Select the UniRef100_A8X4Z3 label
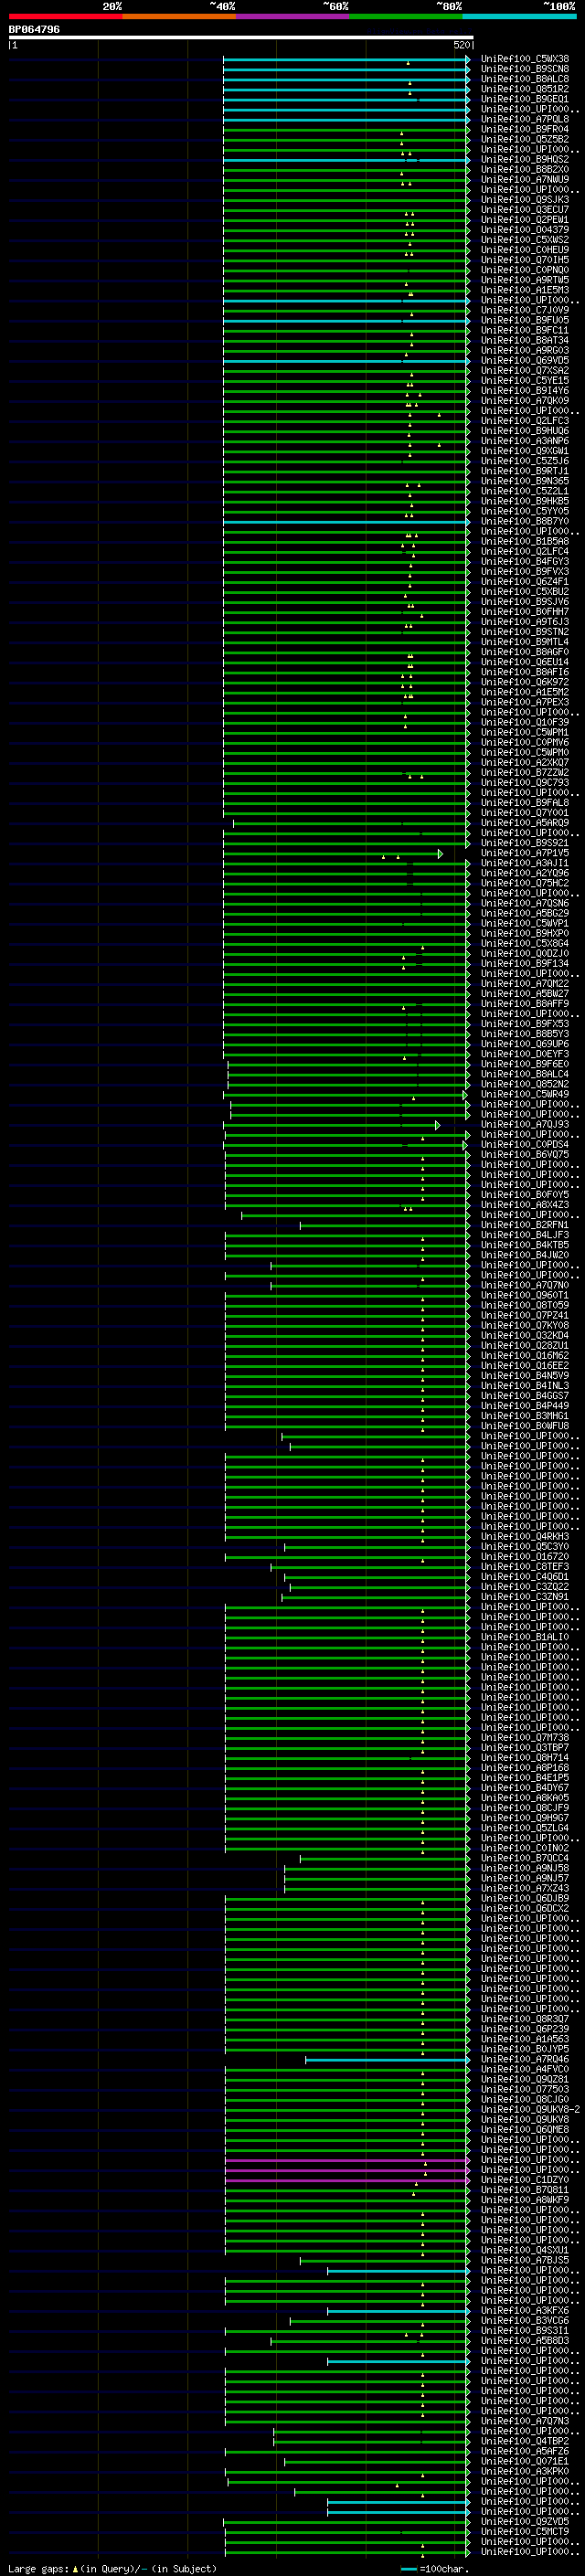The image size is (585, 2576). point(525,1205)
